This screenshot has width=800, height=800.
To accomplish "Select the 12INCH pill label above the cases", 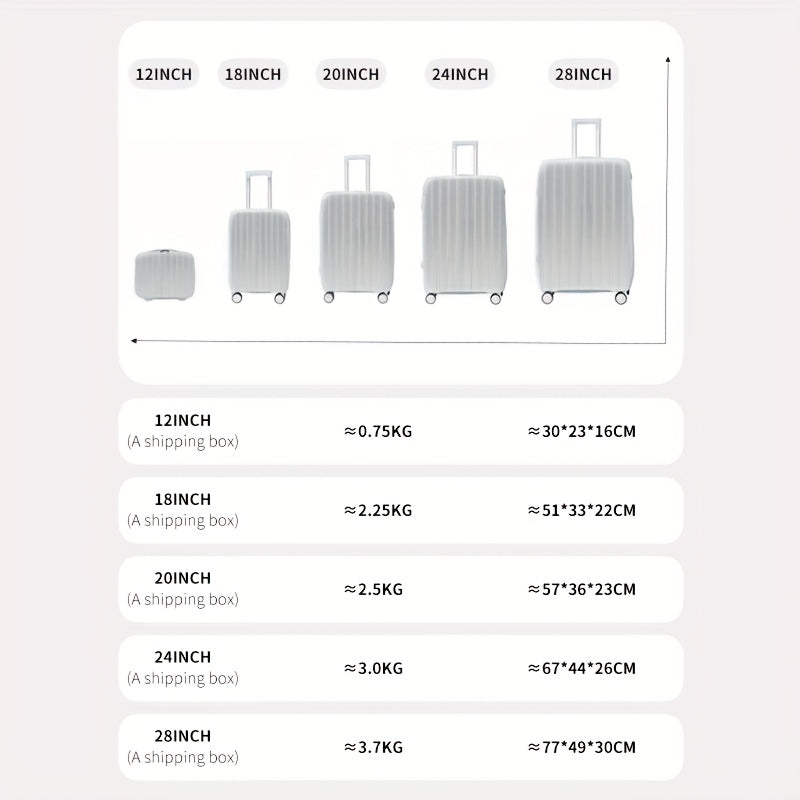I will (164, 74).
